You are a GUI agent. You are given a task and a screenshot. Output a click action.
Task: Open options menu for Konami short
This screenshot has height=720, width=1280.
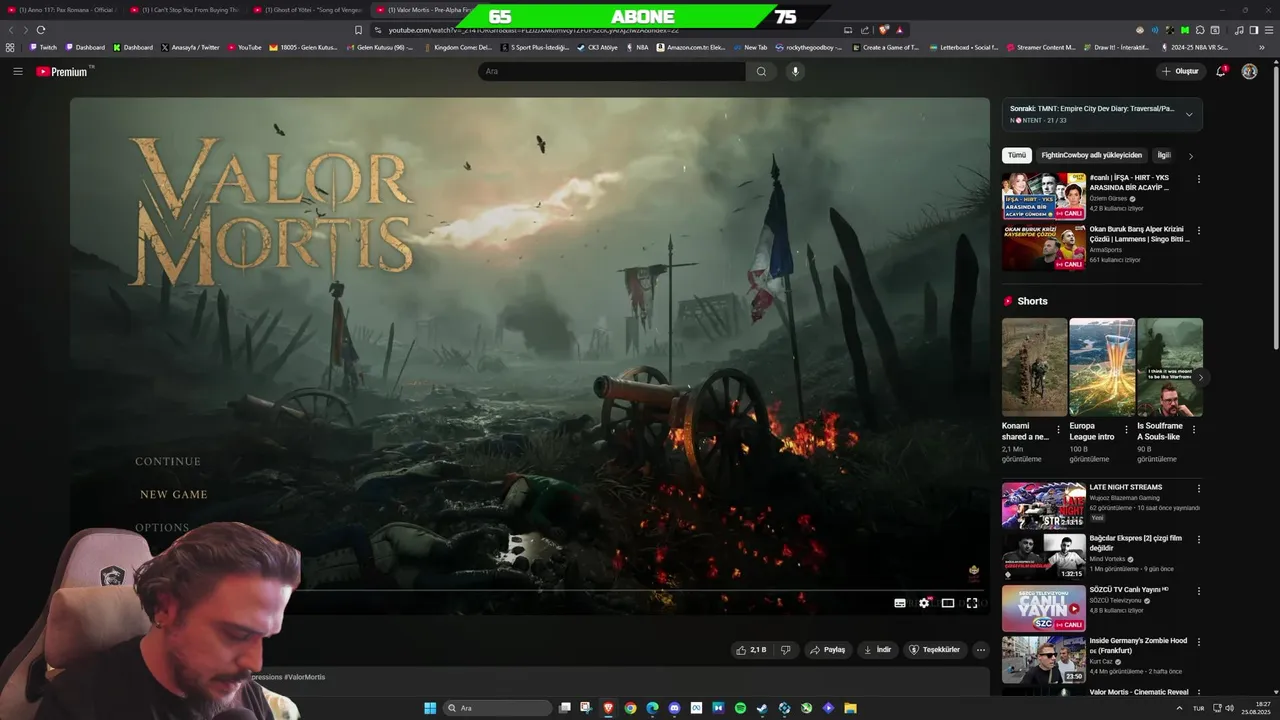pyautogui.click(x=1059, y=430)
